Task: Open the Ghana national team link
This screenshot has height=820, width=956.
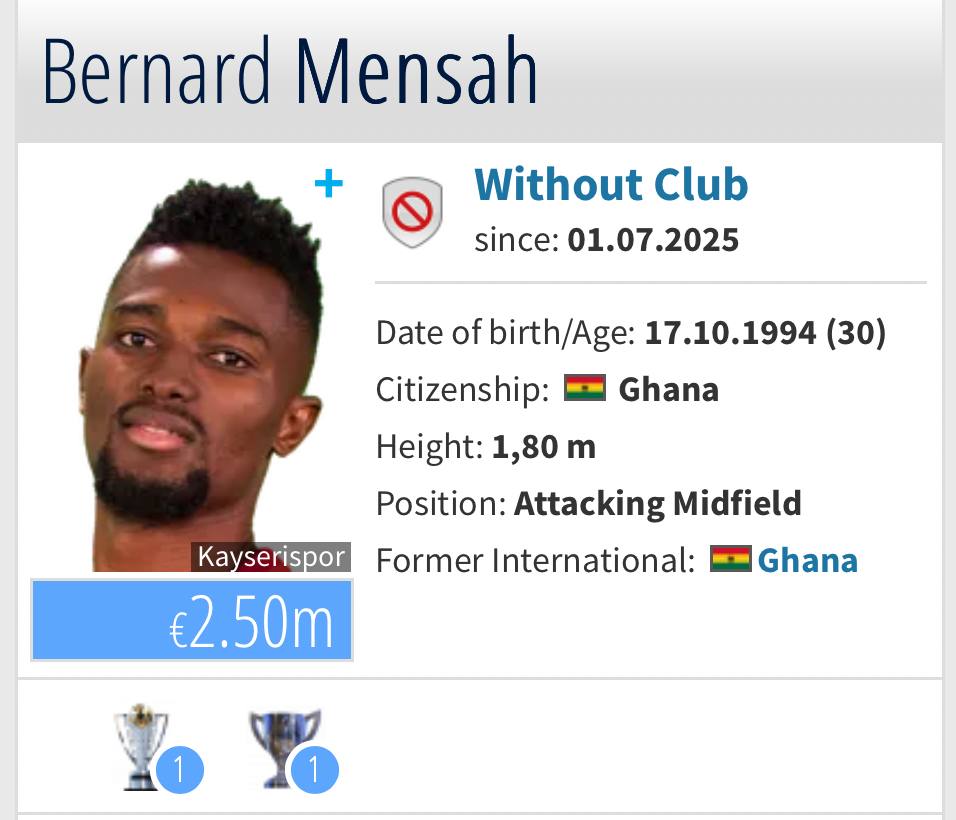Action: point(807,560)
